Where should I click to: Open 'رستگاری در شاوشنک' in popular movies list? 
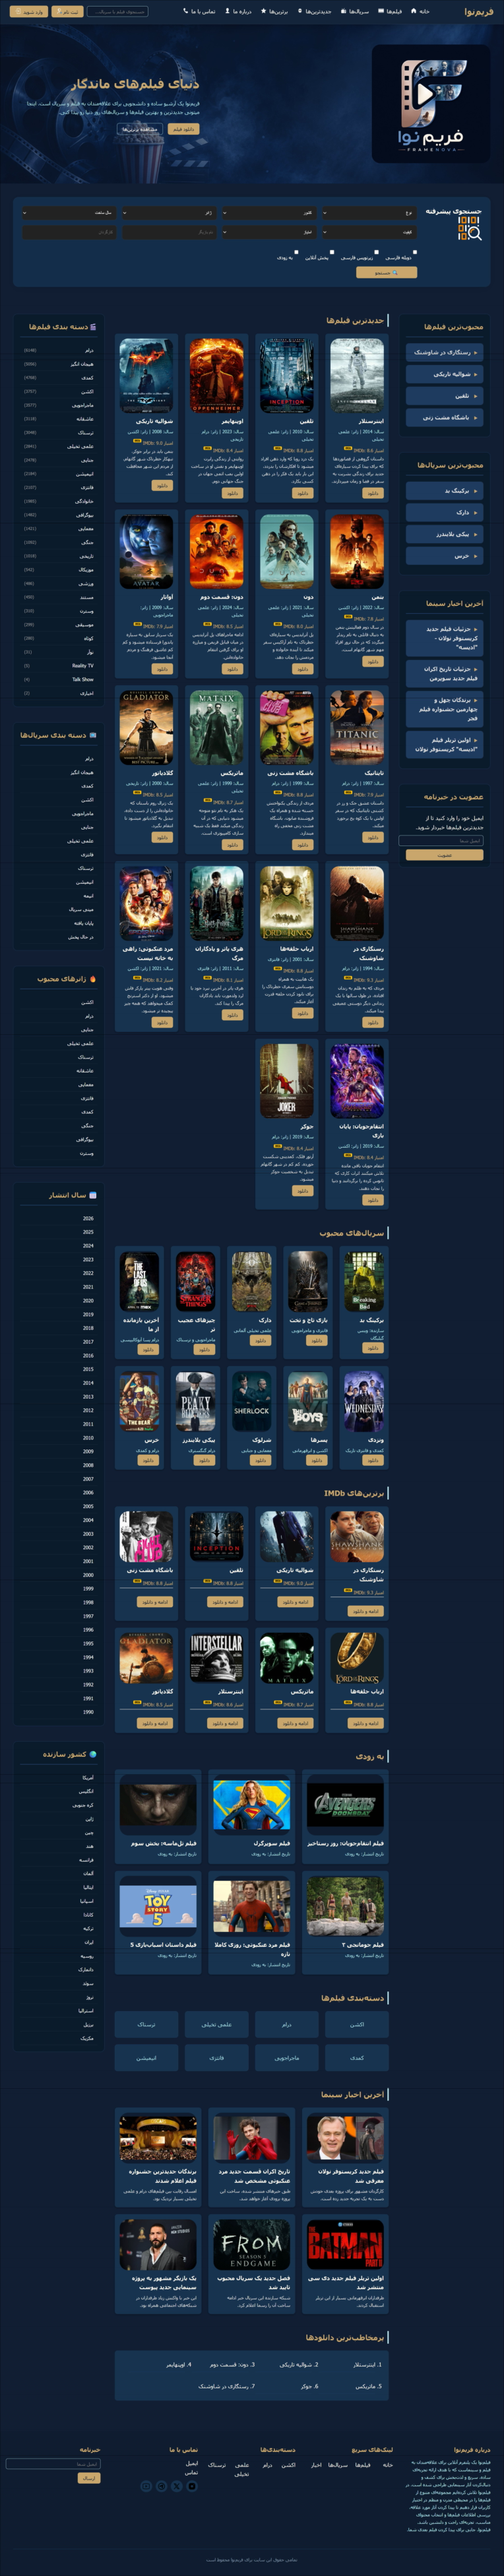point(445,352)
